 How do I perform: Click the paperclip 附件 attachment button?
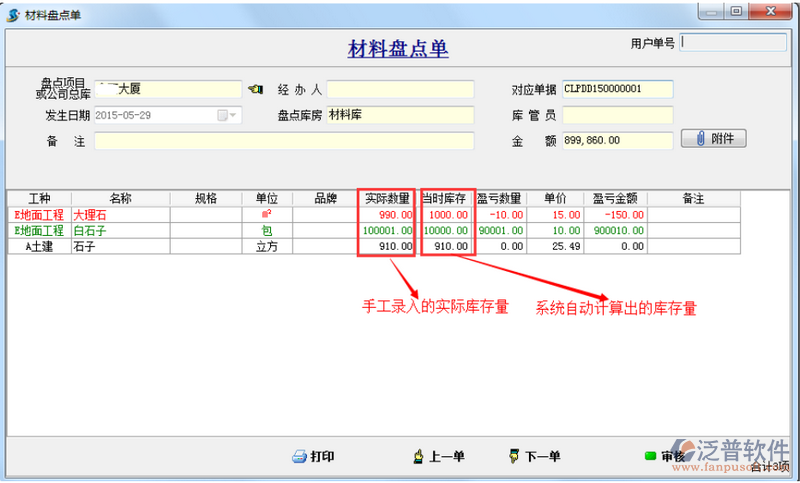[713, 138]
